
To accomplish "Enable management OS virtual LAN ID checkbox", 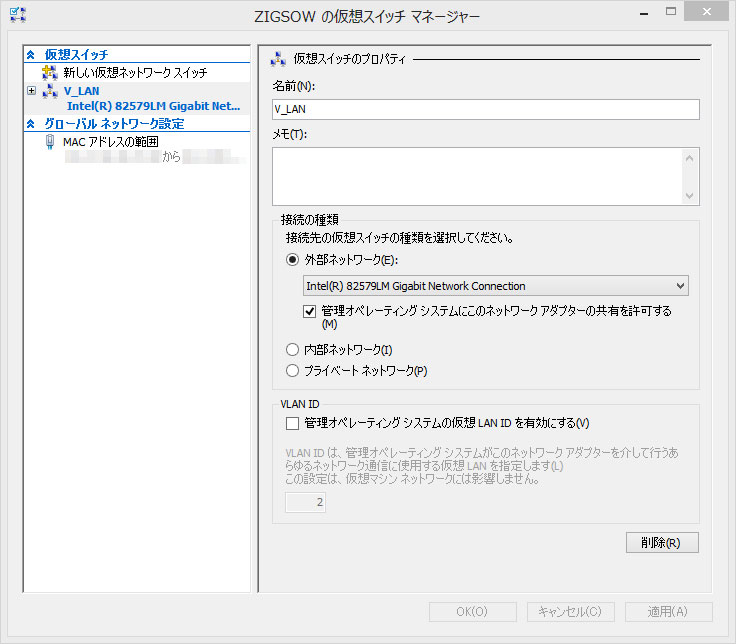I will [292, 423].
